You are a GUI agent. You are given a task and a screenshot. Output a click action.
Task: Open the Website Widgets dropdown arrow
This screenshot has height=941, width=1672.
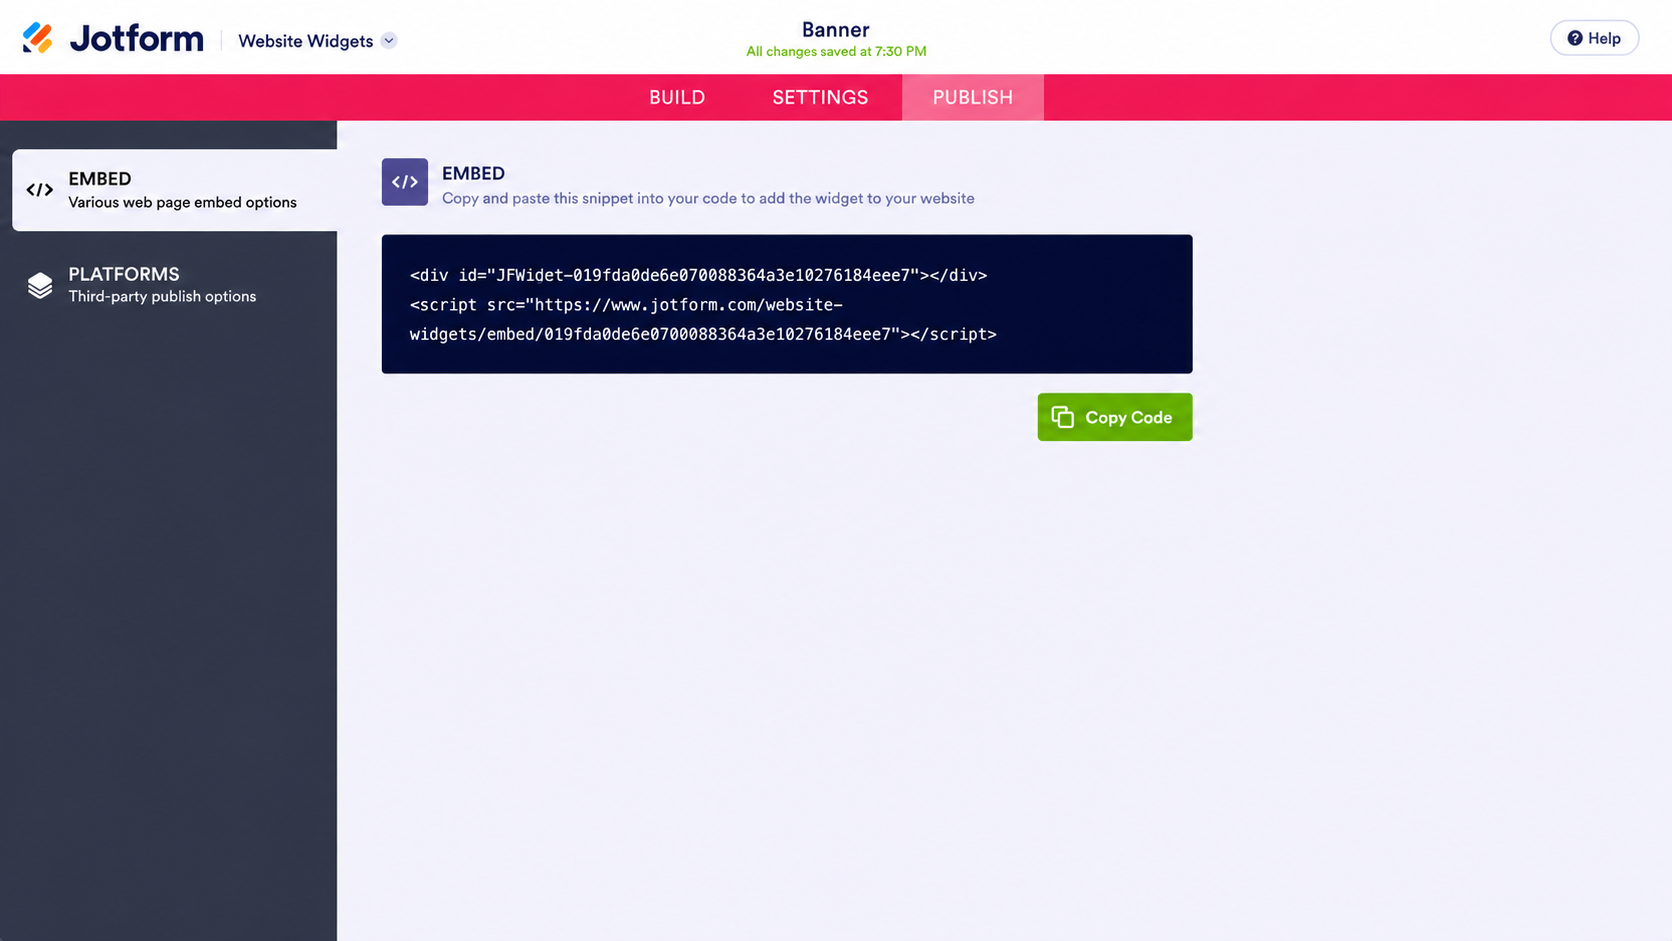pyautogui.click(x=389, y=41)
